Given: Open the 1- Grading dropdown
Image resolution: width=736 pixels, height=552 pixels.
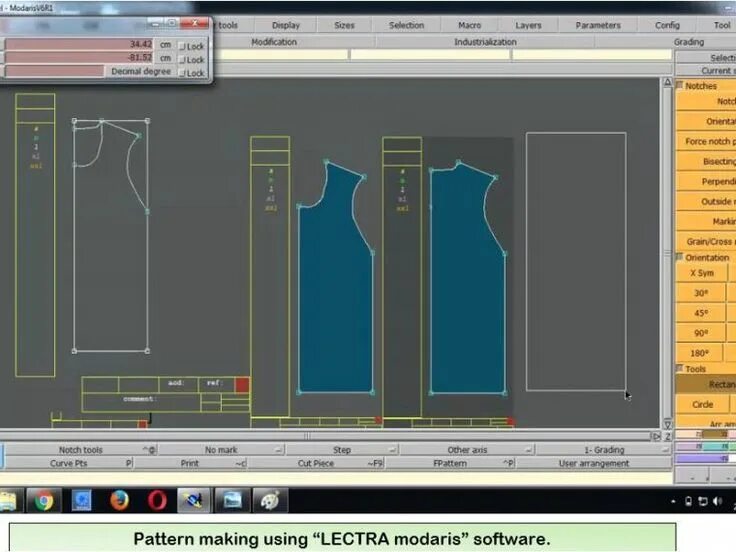Looking at the screenshot, I should click(604, 450).
